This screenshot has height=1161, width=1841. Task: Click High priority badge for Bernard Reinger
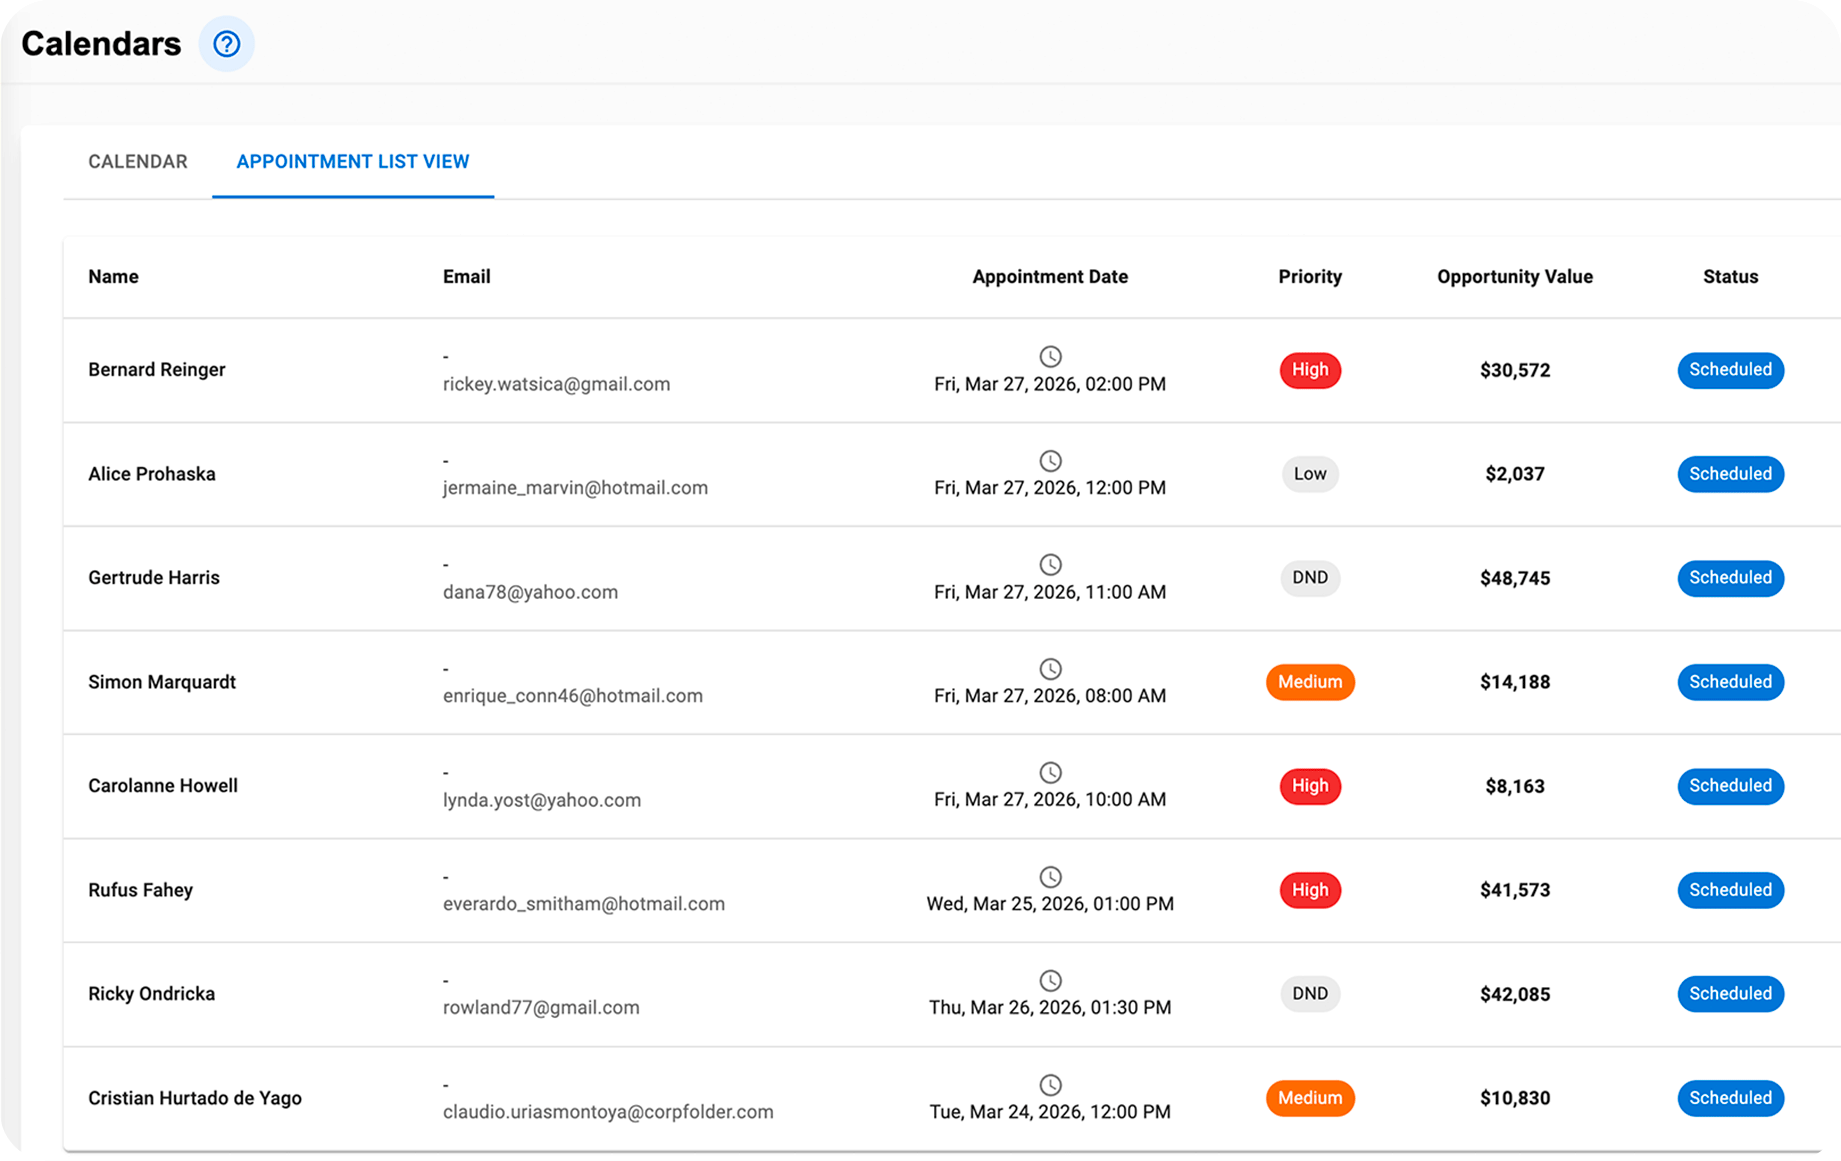click(1310, 370)
